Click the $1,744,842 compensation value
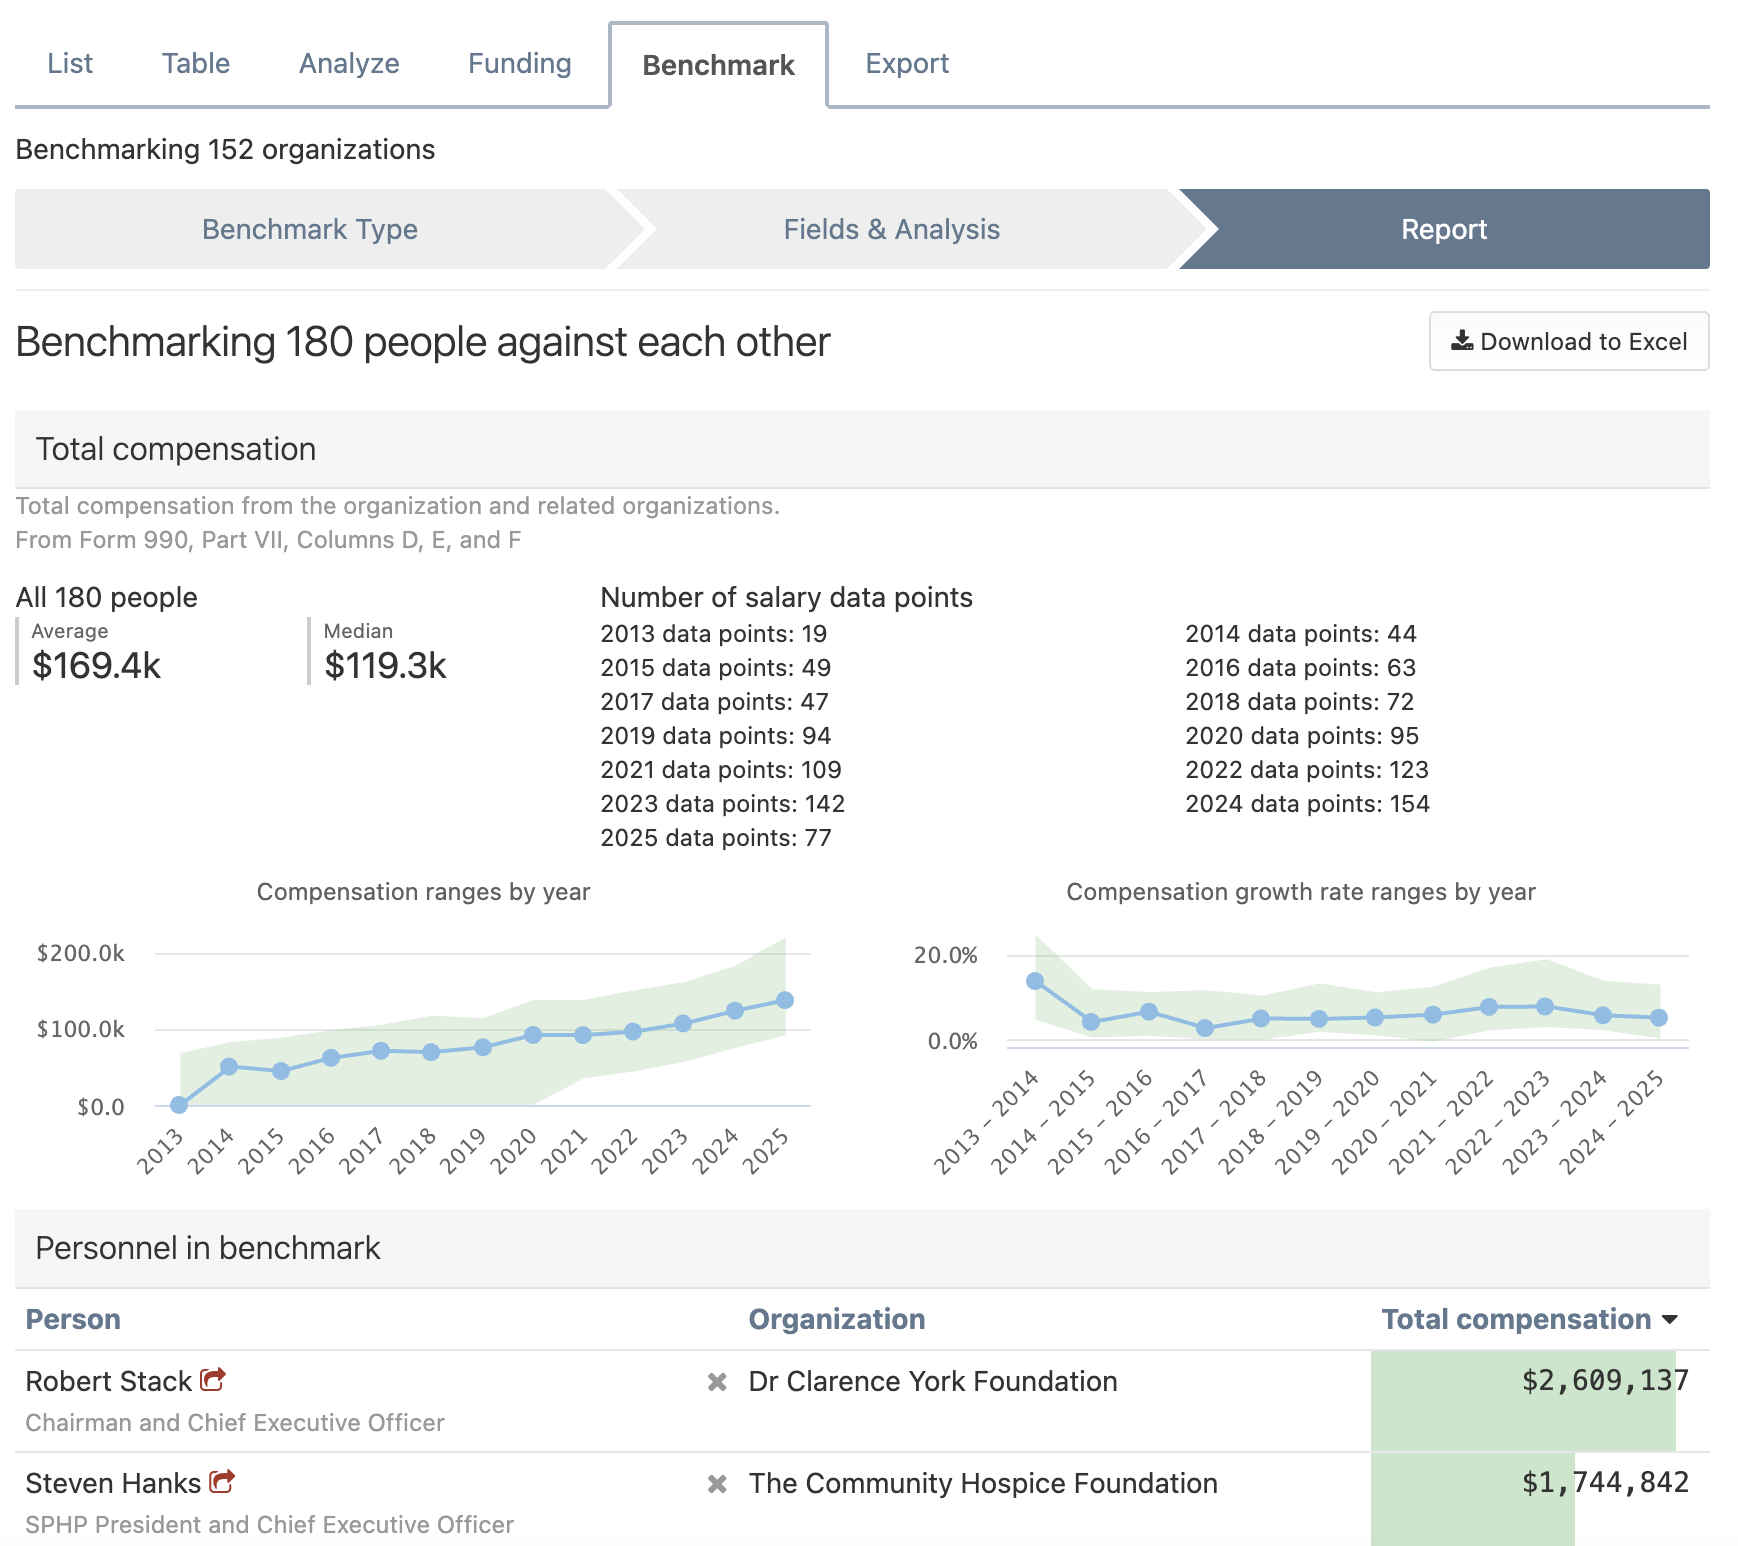Viewport: 1738px width, 1546px height. tap(1605, 1483)
